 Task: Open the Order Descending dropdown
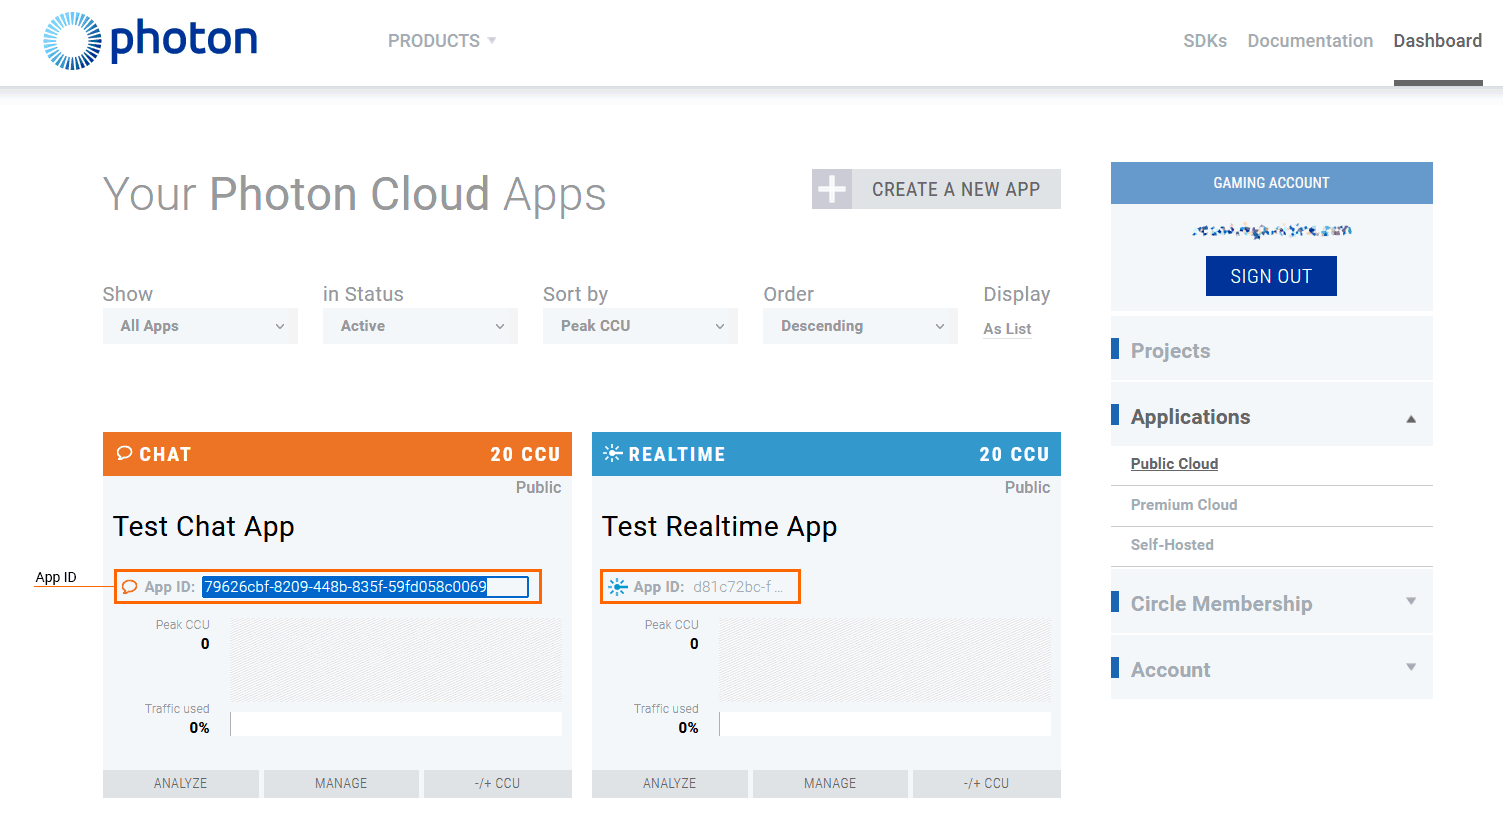pyautogui.click(x=860, y=326)
